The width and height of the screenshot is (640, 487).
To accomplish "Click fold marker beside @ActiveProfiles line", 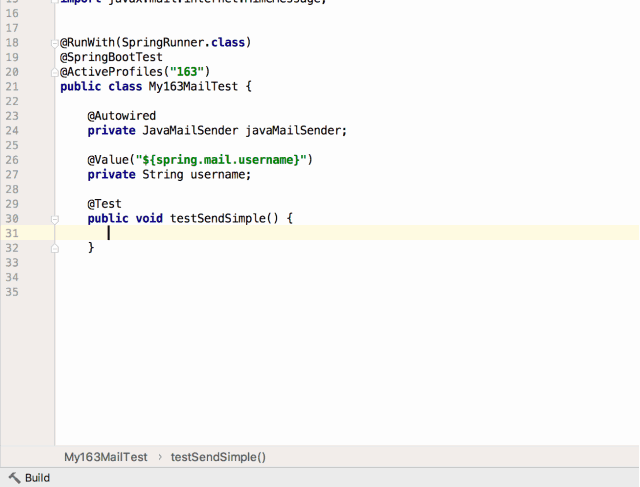I will pos(56,72).
